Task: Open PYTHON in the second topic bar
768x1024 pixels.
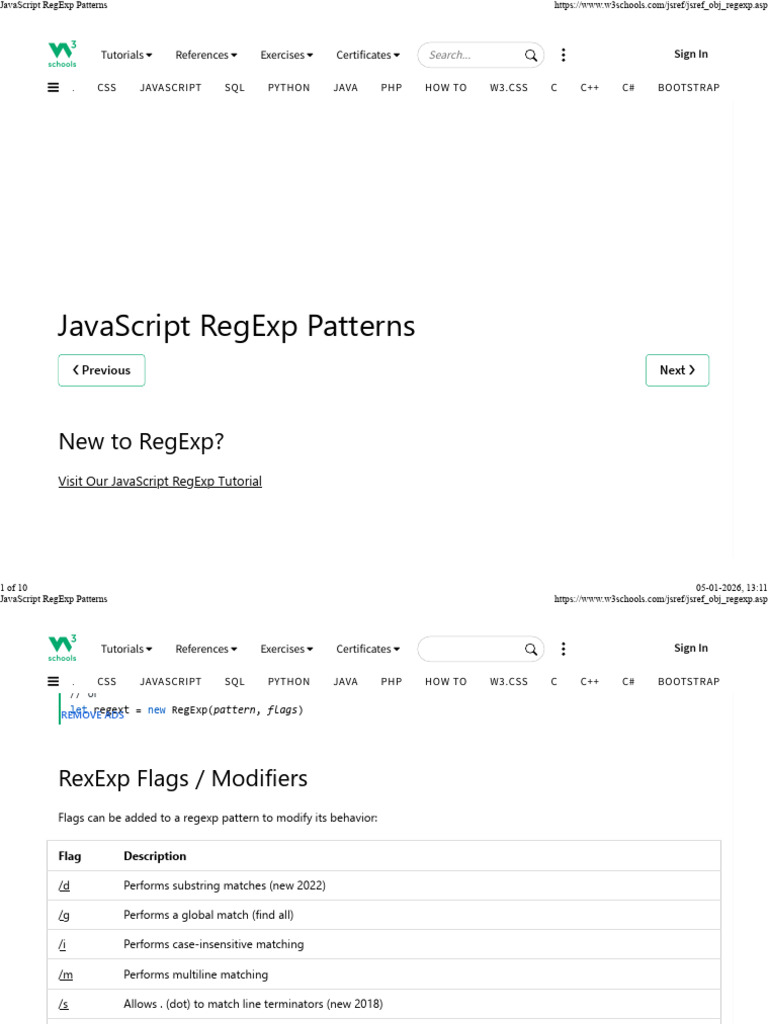Action: pos(289,681)
